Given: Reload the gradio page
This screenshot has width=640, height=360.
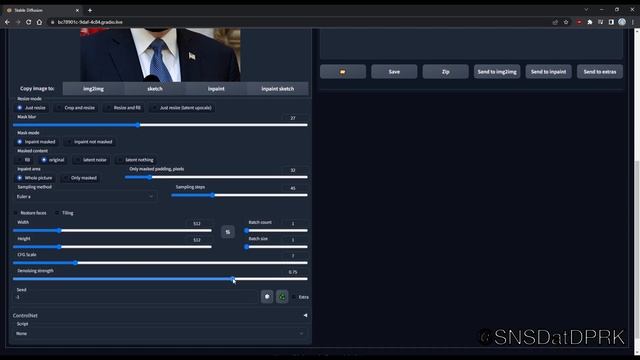Looking at the screenshot, I should point(29,22).
